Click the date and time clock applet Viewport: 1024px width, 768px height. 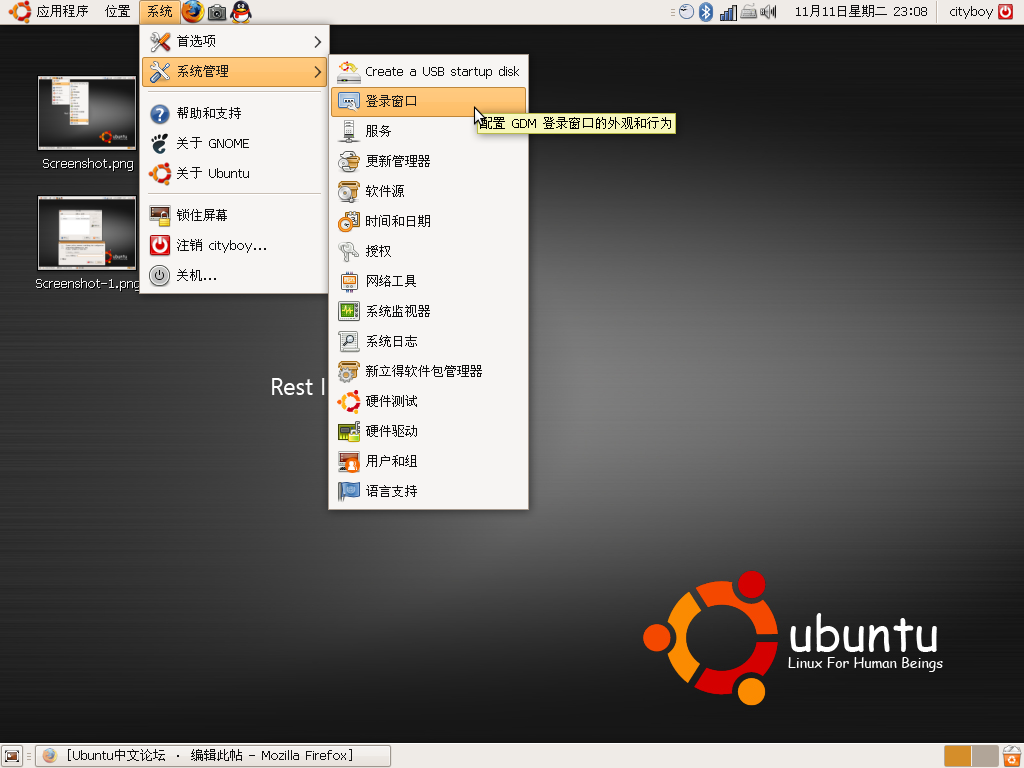861,12
